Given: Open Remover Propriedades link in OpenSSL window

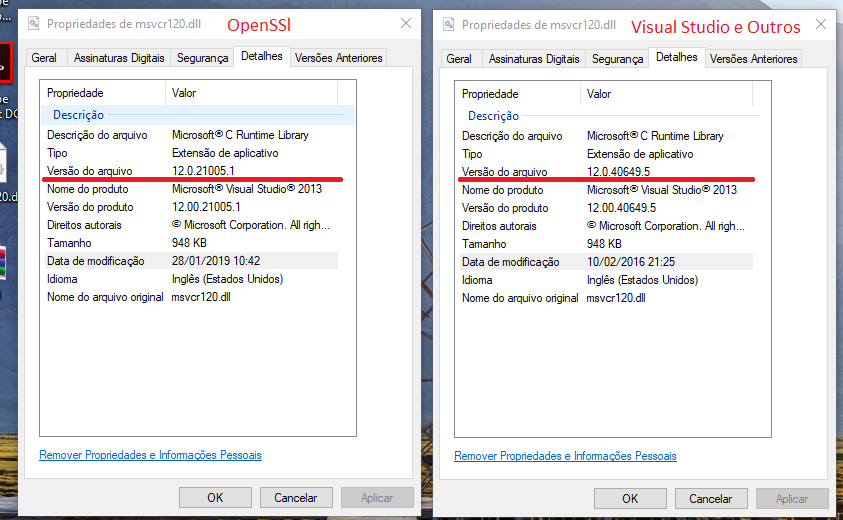Looking at the screenshot, I should pyautogui.click(x=151, y=455).
